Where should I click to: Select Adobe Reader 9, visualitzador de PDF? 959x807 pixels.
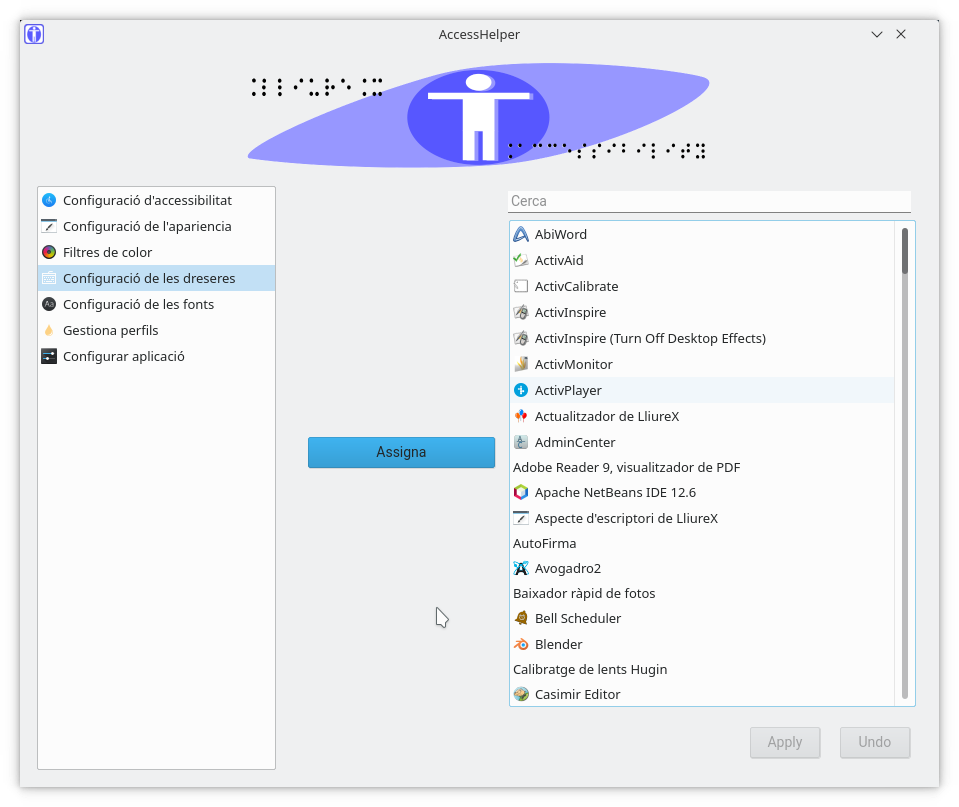coord(702,467)
